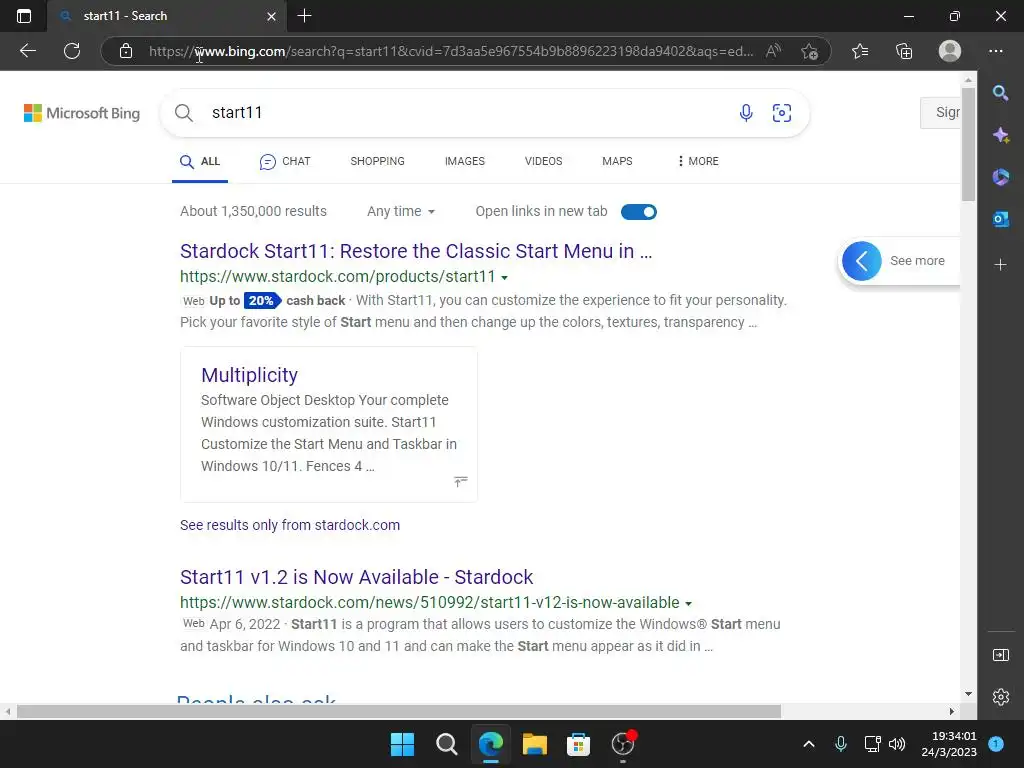The image size is (1024, 768).
Task: Open the Any time filter dropdown
Action: pyautogui.click(x=401, y=212)
